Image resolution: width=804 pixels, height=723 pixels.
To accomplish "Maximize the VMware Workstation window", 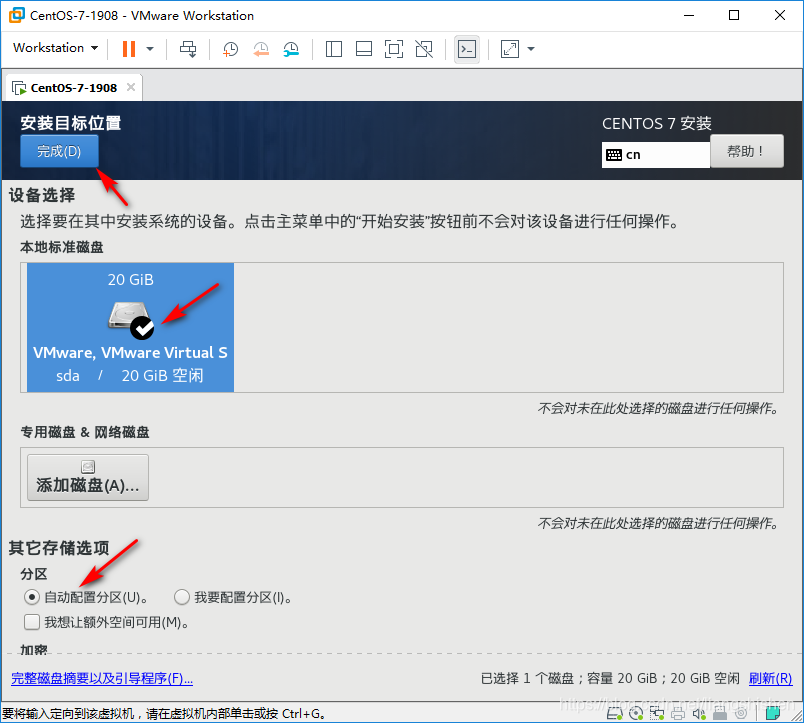I will pos(734,15).
